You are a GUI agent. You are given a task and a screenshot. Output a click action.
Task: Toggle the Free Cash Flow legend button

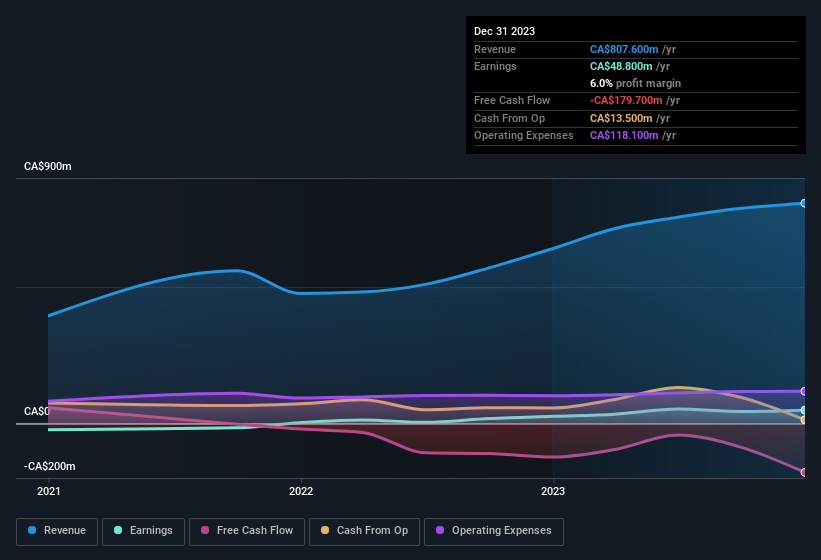(x=247, y=531)
